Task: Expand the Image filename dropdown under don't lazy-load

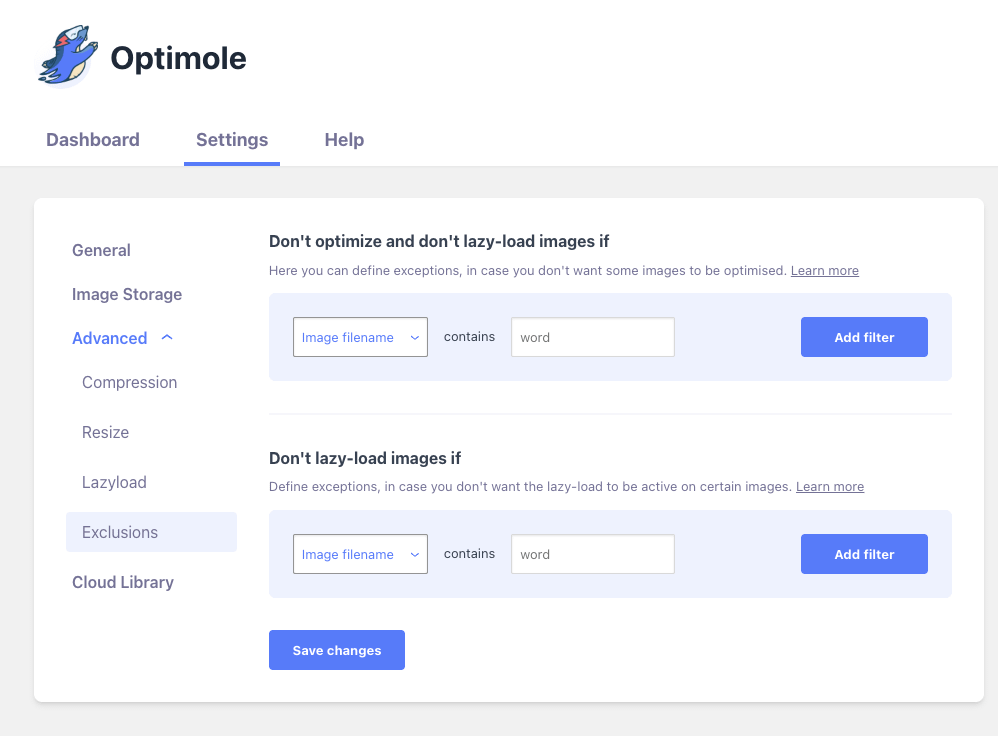Action: (360, 554)
